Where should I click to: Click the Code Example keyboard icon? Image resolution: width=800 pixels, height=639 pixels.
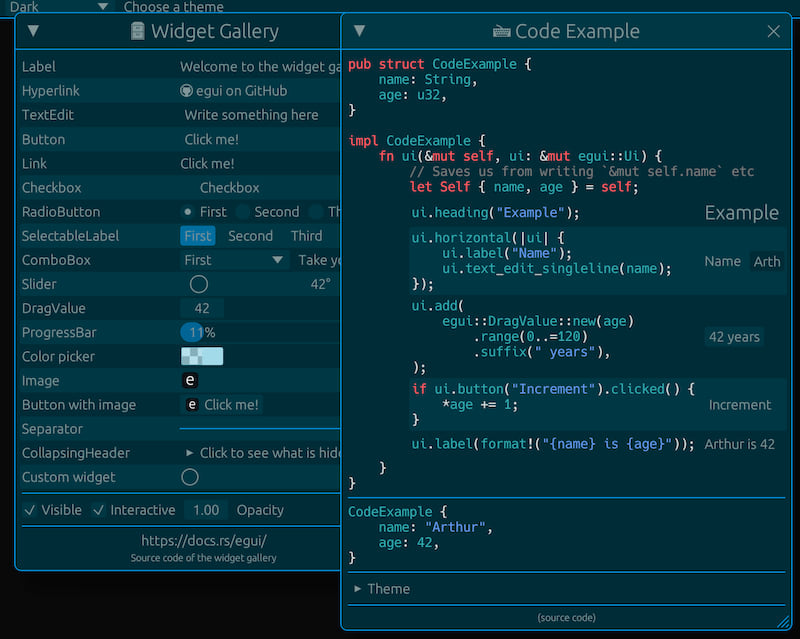pos(502,32)
